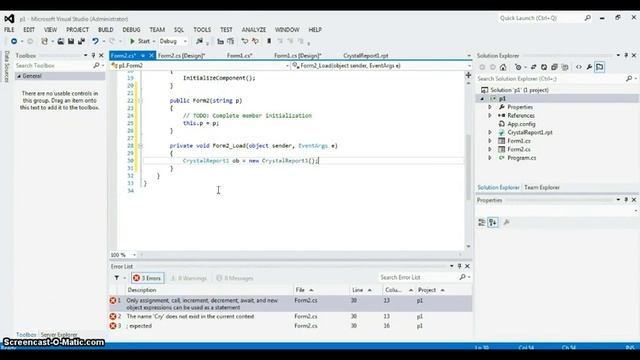Viewport: 640px width, 360px height.
Task: Switch to Form2.cs [Design] tab
Action: (x=181, y=56)
